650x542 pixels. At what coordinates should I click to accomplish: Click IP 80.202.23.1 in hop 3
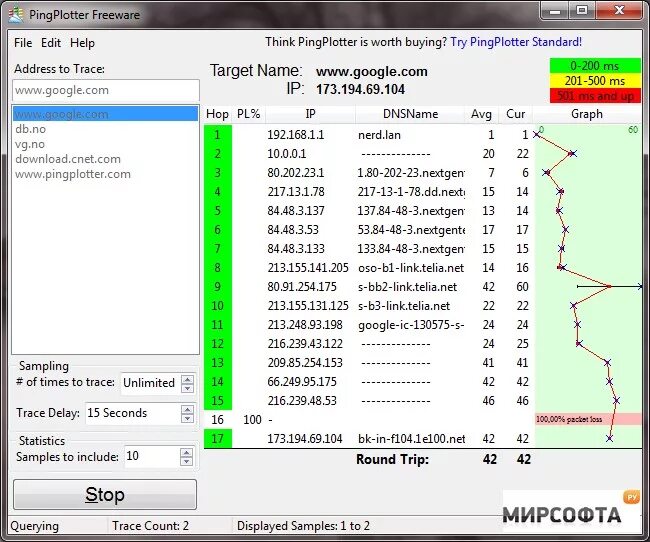click(296, 173)
